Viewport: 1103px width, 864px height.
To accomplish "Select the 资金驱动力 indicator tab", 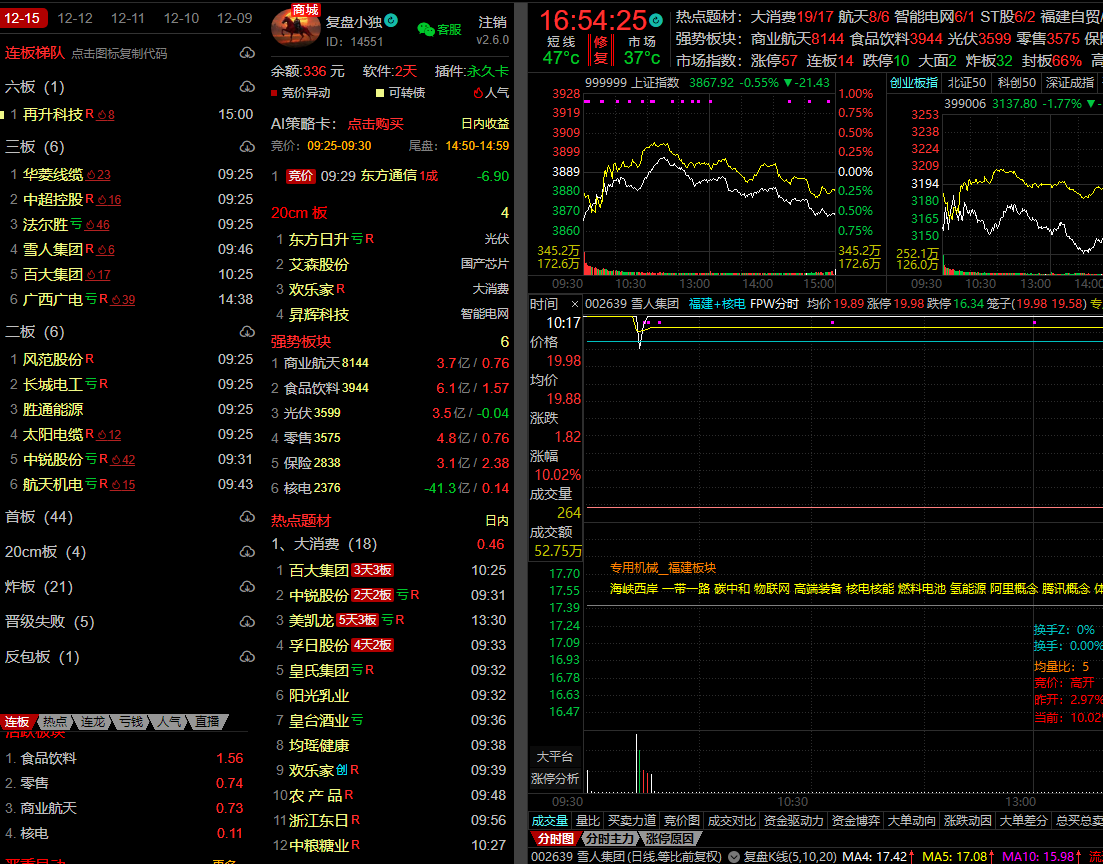I will 794,821.
